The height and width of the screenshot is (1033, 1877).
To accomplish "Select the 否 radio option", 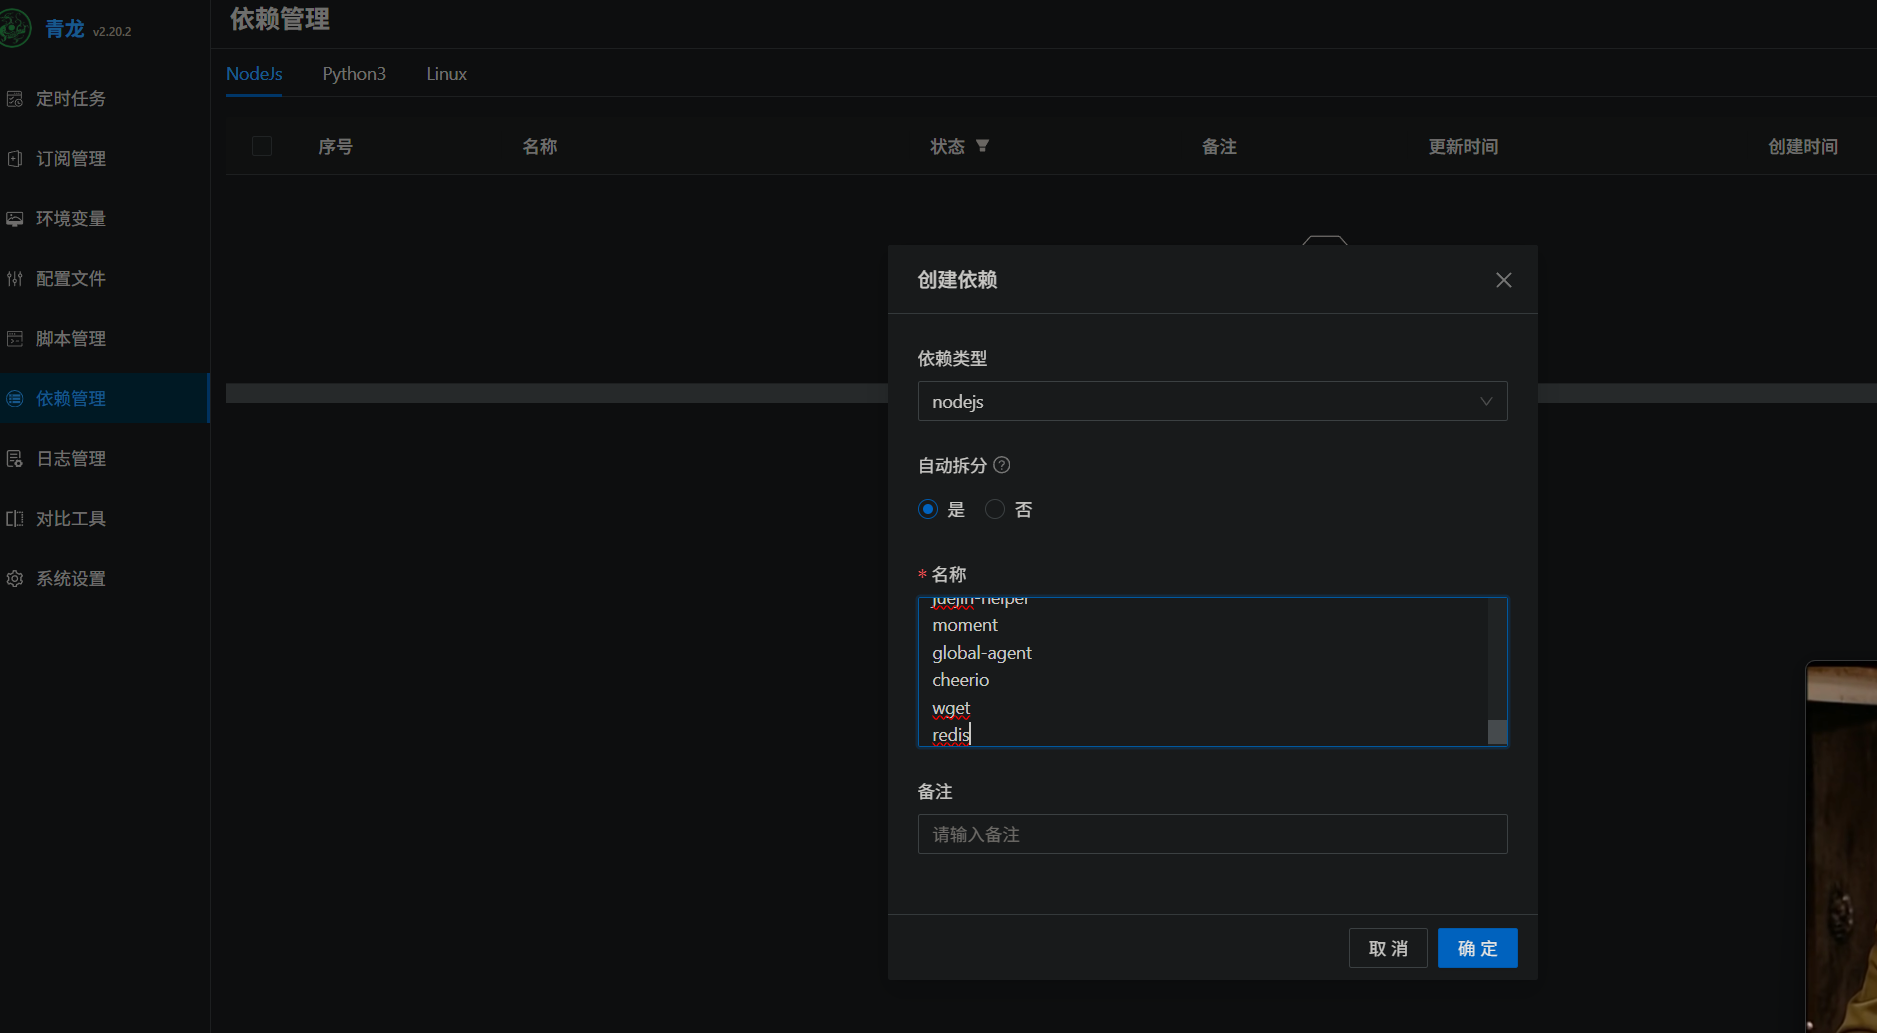I will pyautogui.click(x=994, y=509).
